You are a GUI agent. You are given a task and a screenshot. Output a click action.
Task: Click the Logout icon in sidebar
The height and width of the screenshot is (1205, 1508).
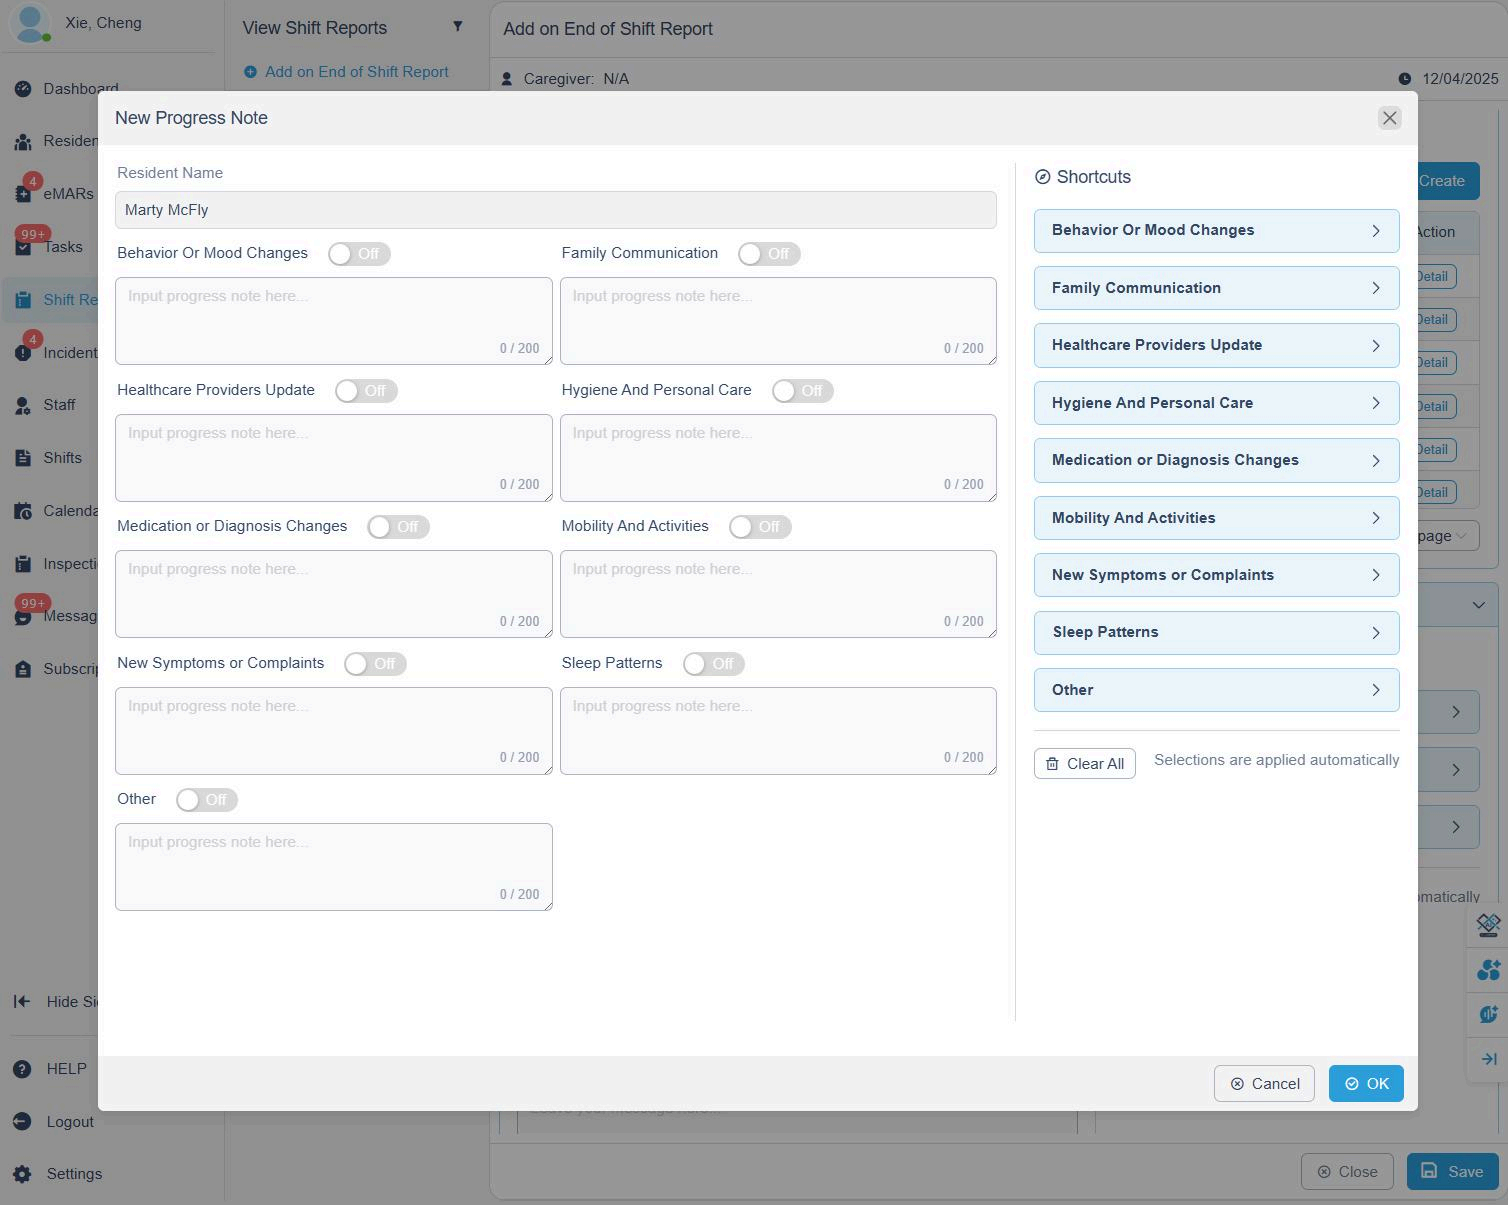23,1122
